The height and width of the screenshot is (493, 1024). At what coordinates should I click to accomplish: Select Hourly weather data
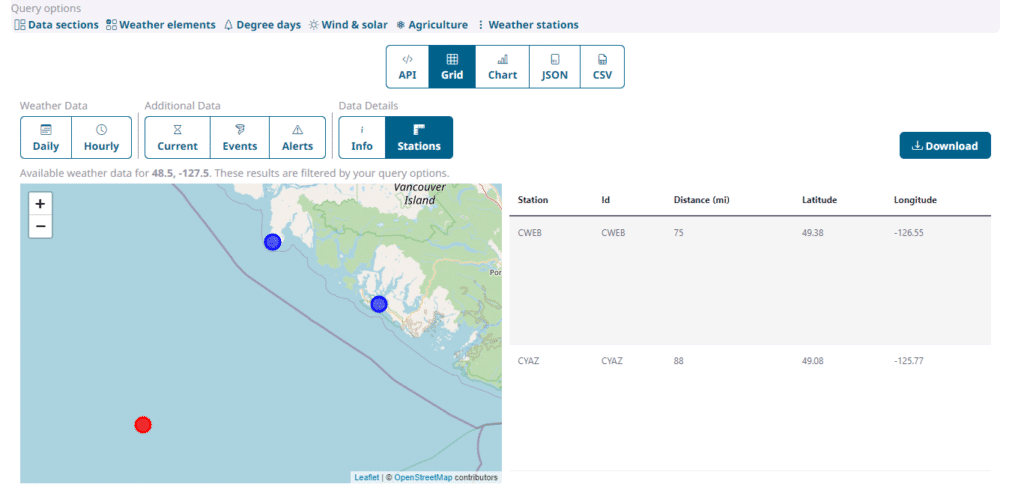click(101, 138)
